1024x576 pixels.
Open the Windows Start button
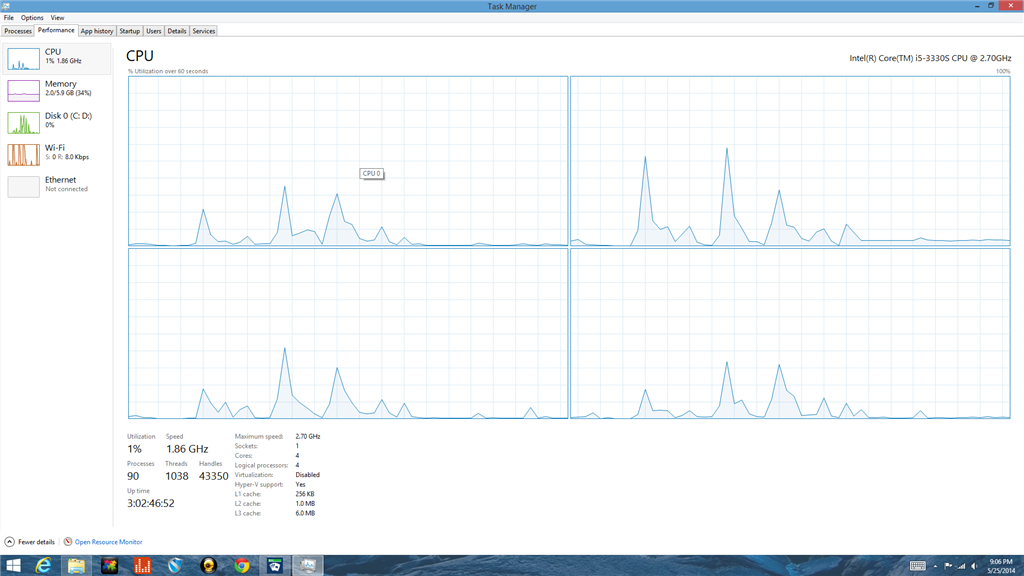tap(13, 566)
